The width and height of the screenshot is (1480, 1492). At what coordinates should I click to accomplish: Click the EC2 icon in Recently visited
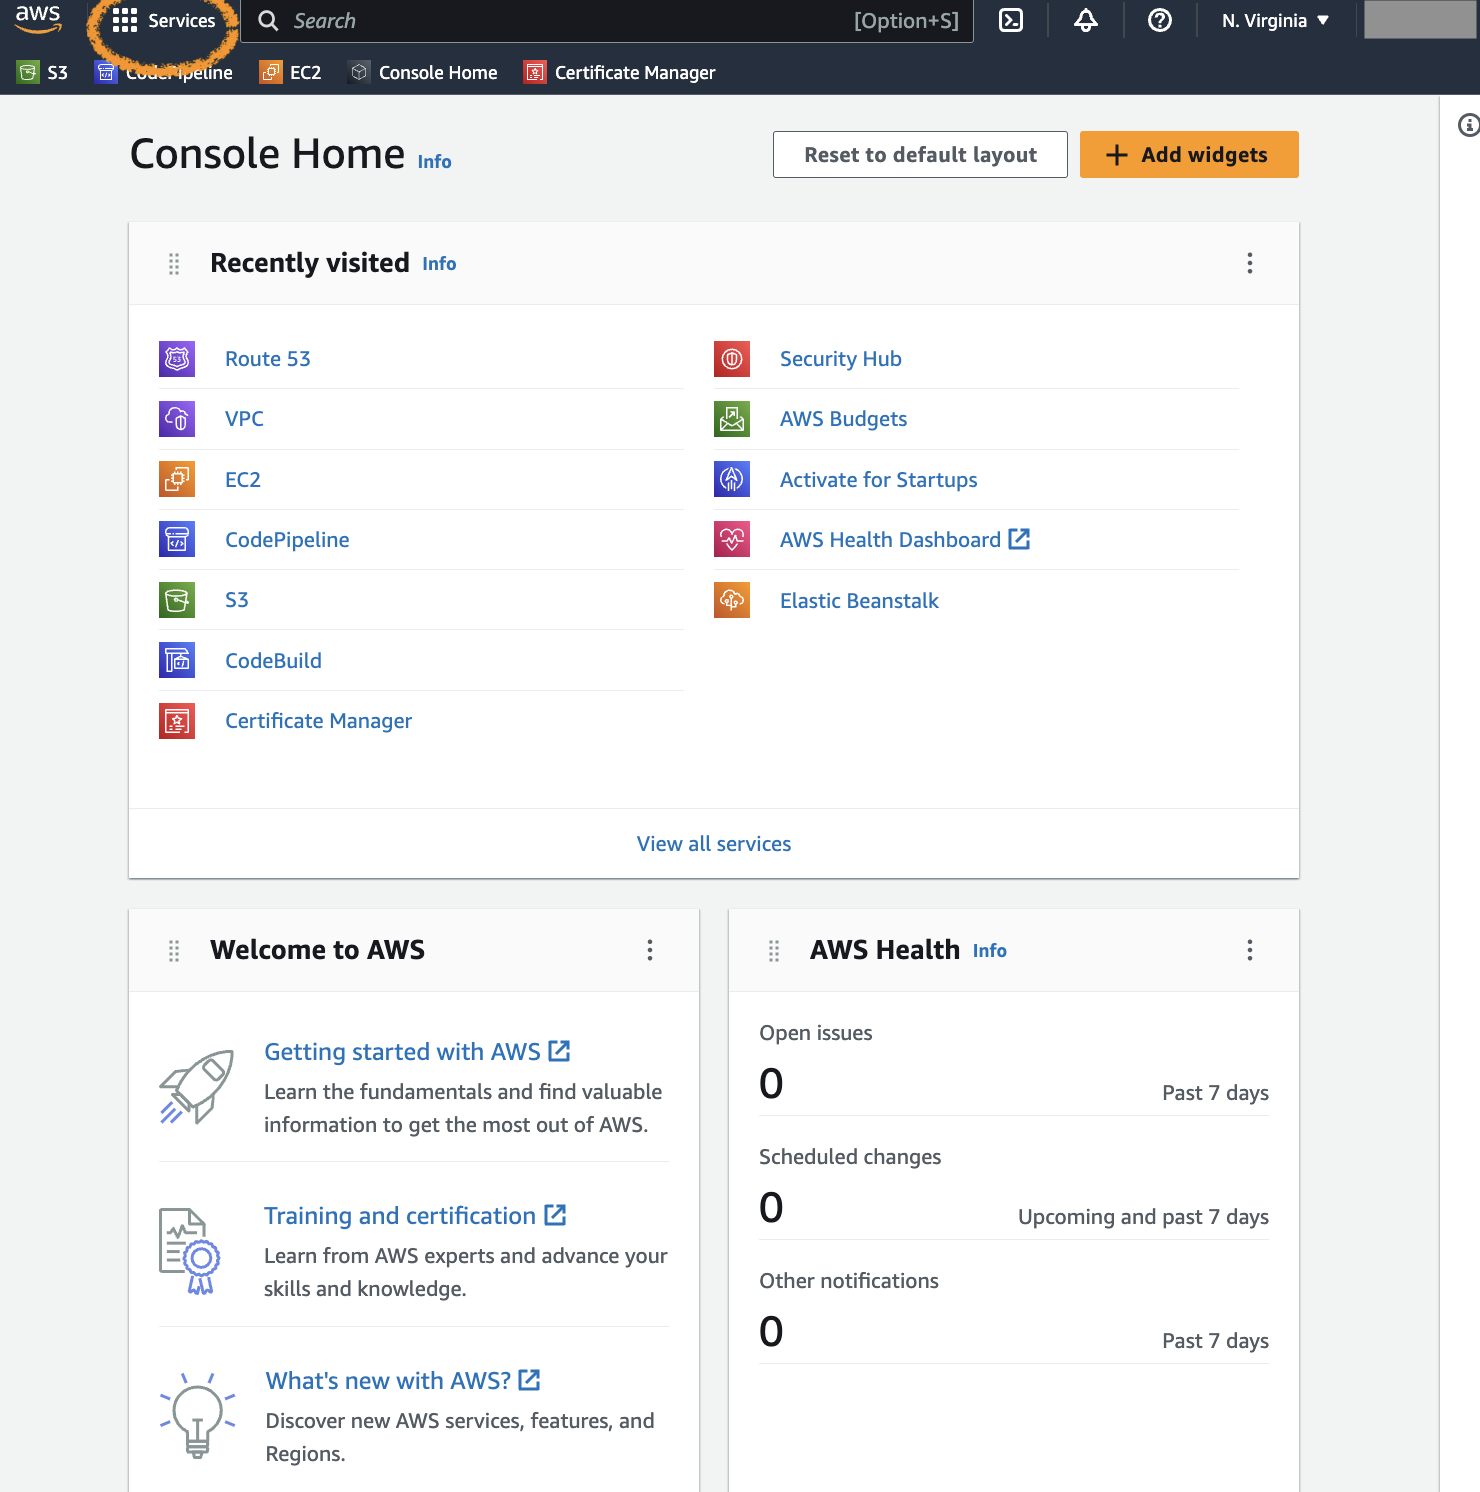click(x=177, y=480)
